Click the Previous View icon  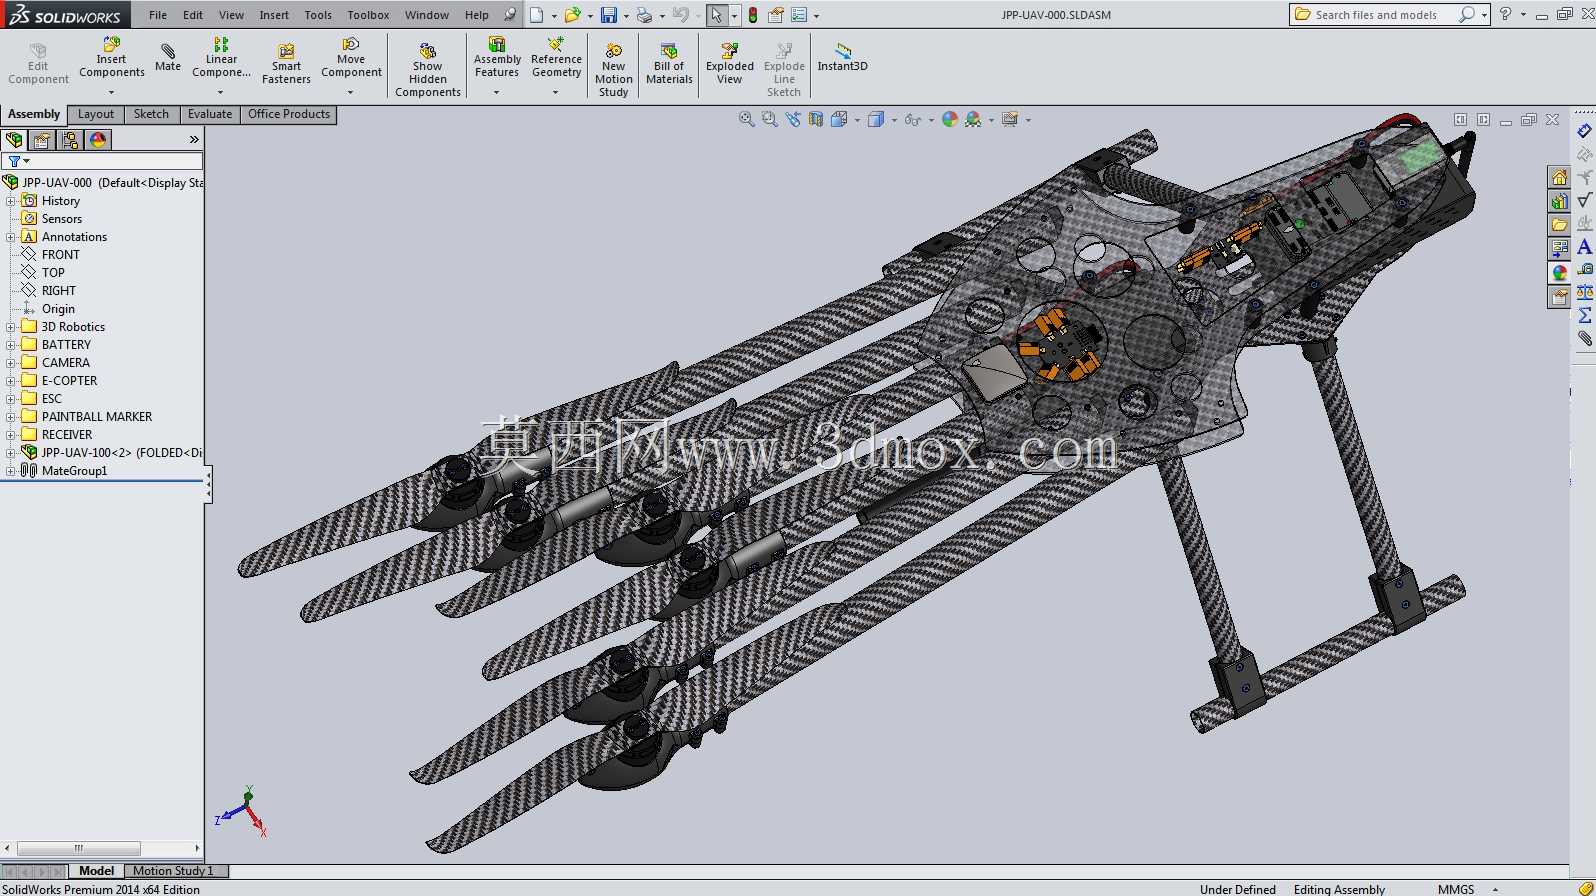pyautogui.click(x=793, y=119)
